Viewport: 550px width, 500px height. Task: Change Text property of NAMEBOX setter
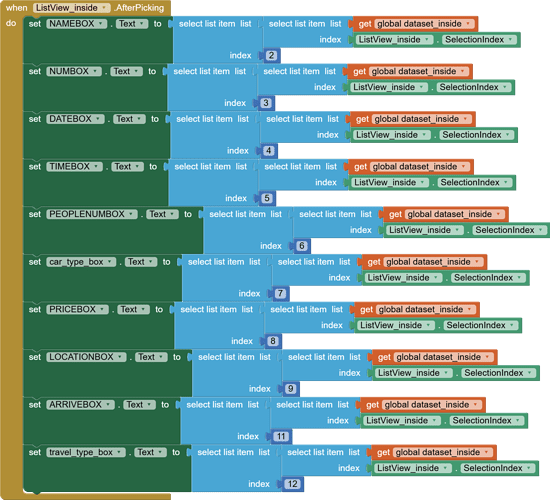(132, 24)
